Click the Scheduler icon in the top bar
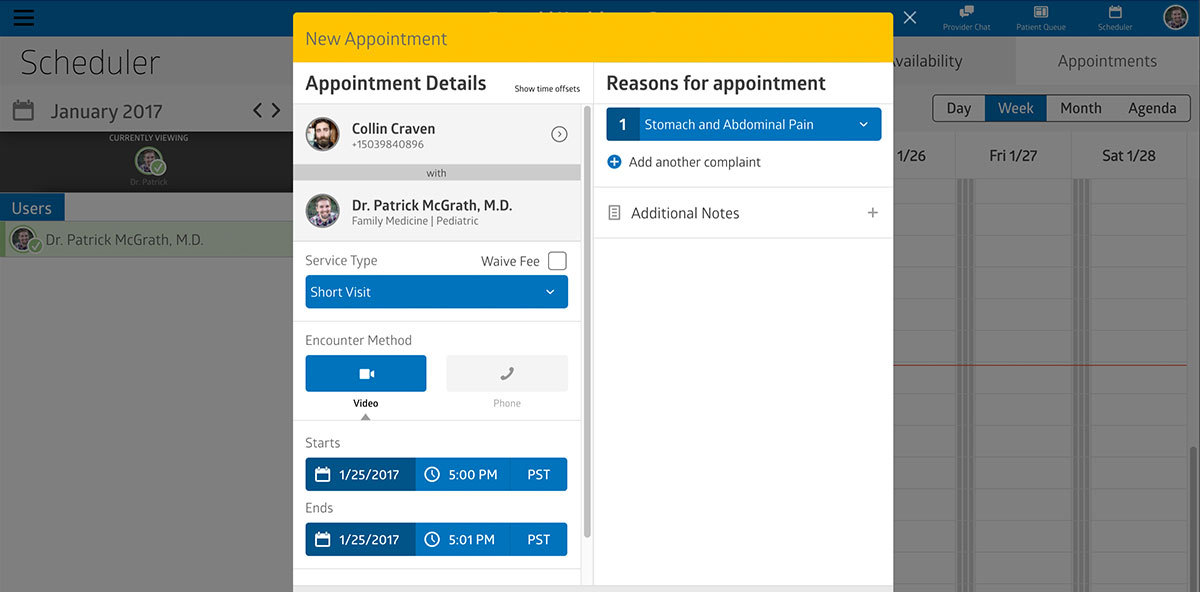1200x592 pixels. click(x=1115, y=17)
